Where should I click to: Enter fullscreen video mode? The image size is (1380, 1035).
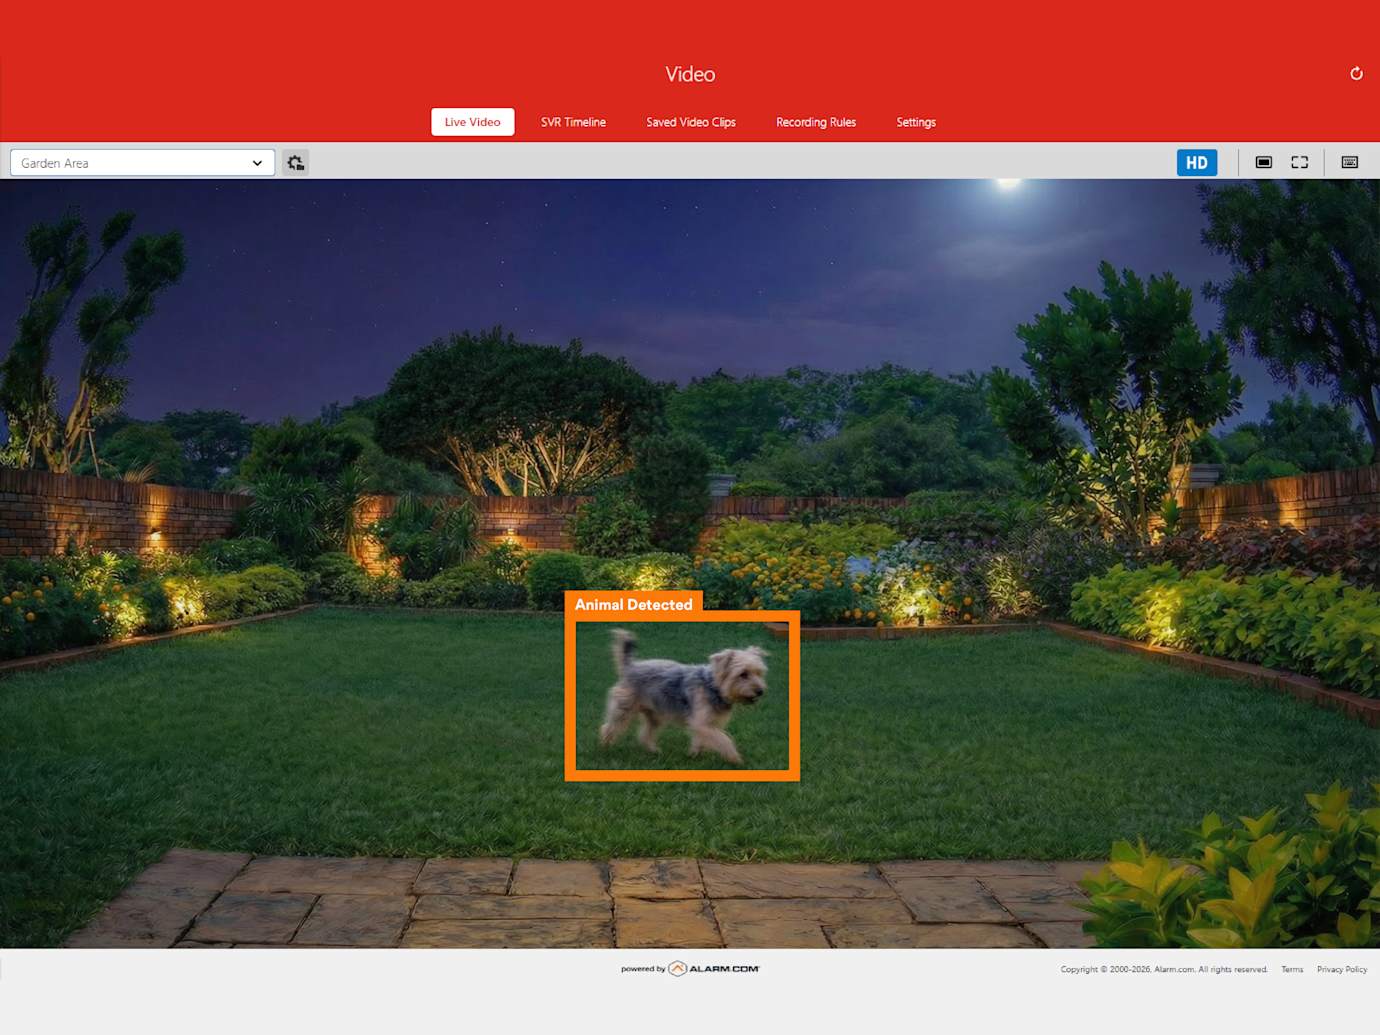[1299, 162]
